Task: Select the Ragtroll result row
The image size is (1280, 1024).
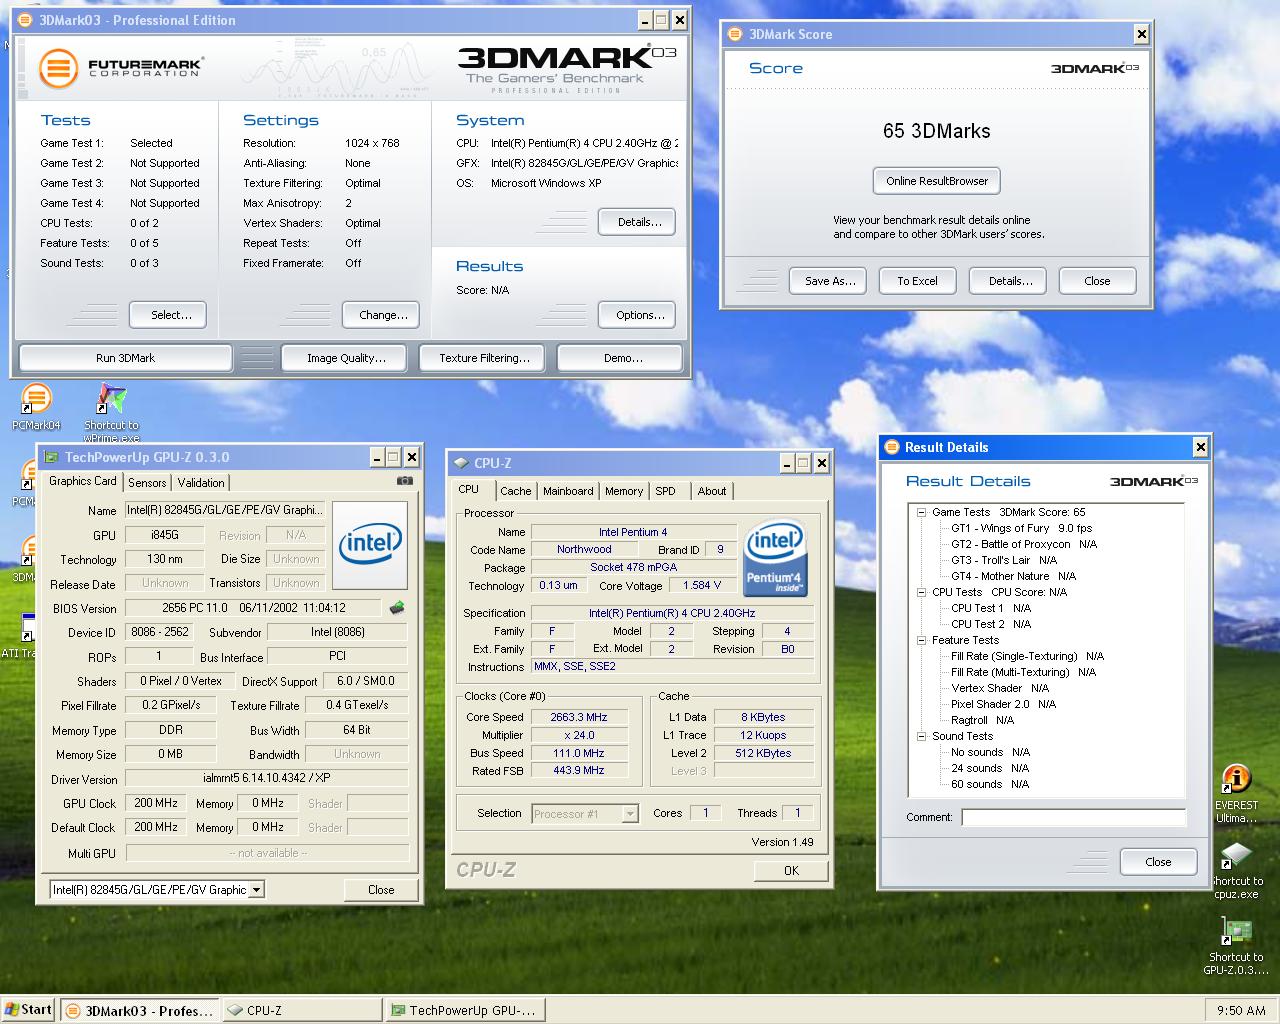Action: coord(982,720)
